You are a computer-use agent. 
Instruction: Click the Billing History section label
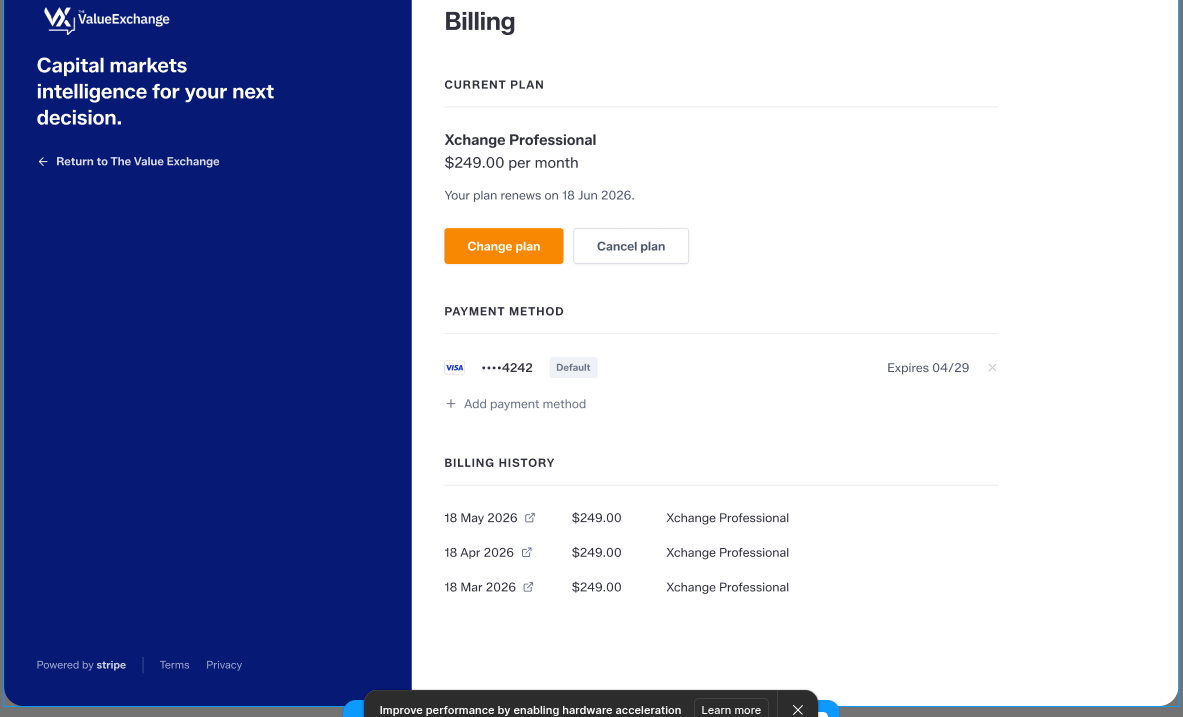pos(499,463)
